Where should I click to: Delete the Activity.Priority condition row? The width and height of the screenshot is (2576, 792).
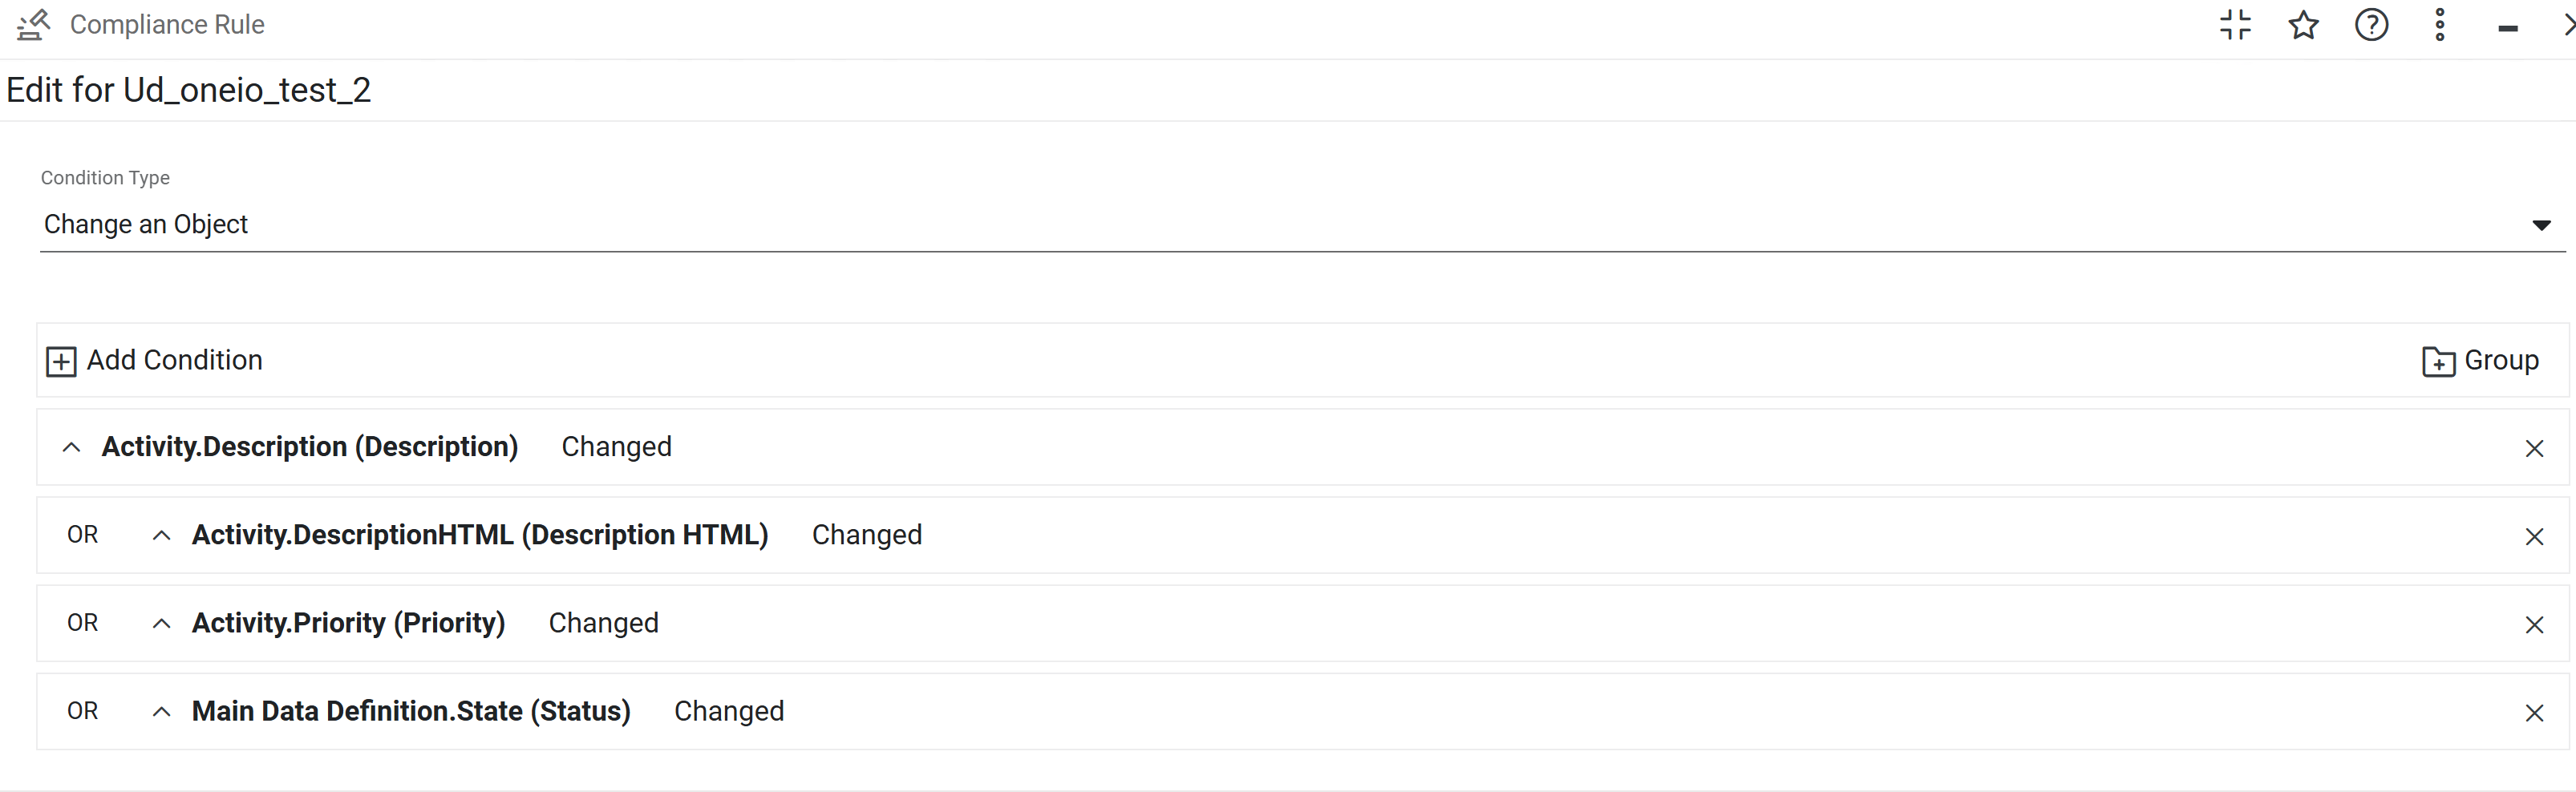2533,624
